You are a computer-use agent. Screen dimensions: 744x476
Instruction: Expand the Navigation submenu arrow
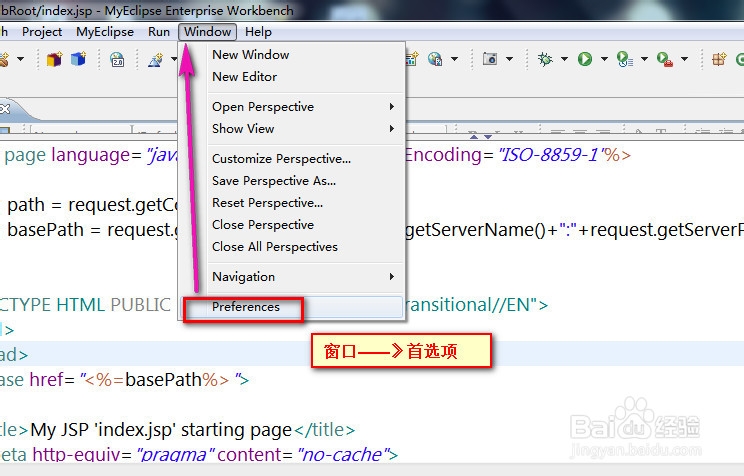point(392,276)
